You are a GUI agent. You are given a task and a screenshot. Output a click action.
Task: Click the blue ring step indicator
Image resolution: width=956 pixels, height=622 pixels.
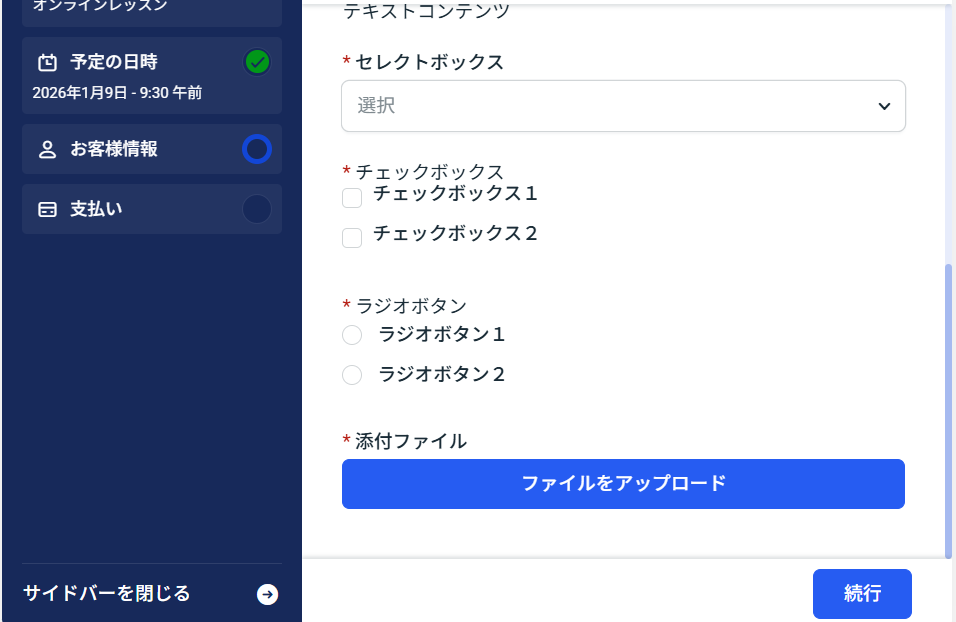pyautogui.click(x=257, y=150)
